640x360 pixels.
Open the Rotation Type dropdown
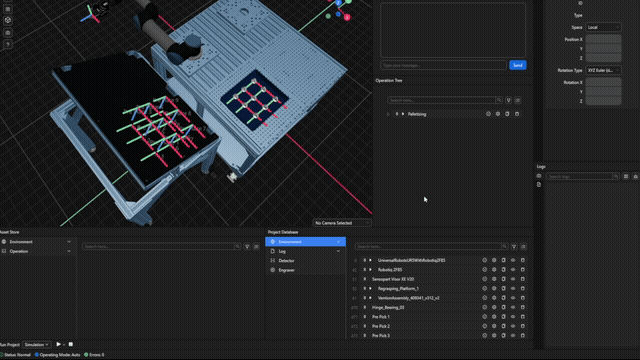pyautogui.click(x=603, y=70)
